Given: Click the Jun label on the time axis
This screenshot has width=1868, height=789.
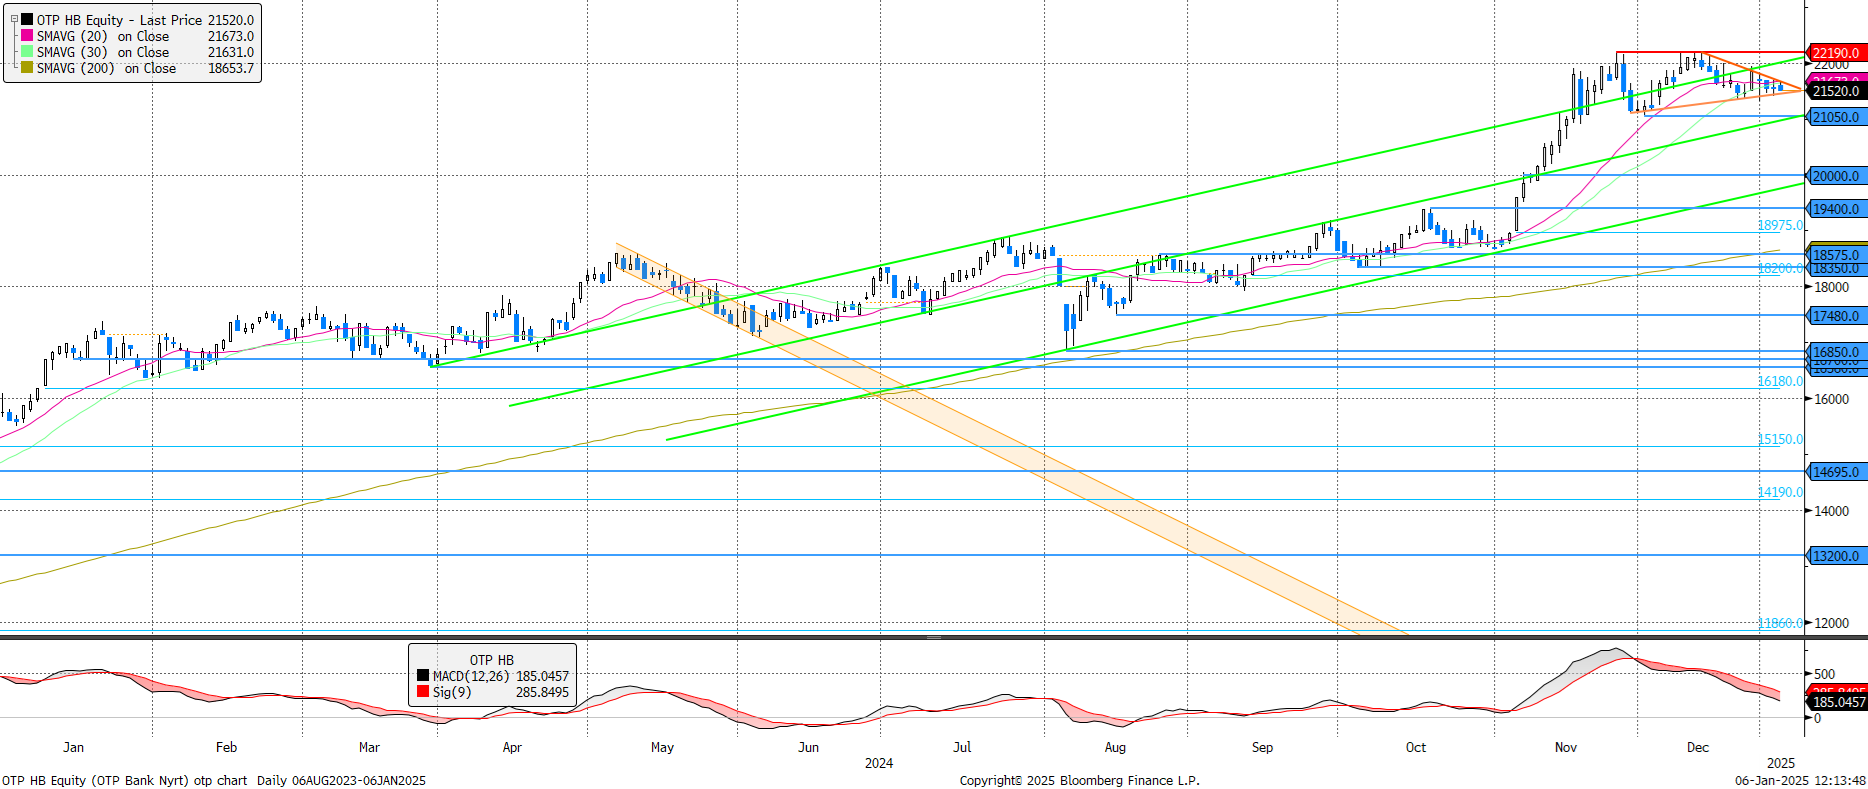Looking at the screenshot, I should [808, 747].
